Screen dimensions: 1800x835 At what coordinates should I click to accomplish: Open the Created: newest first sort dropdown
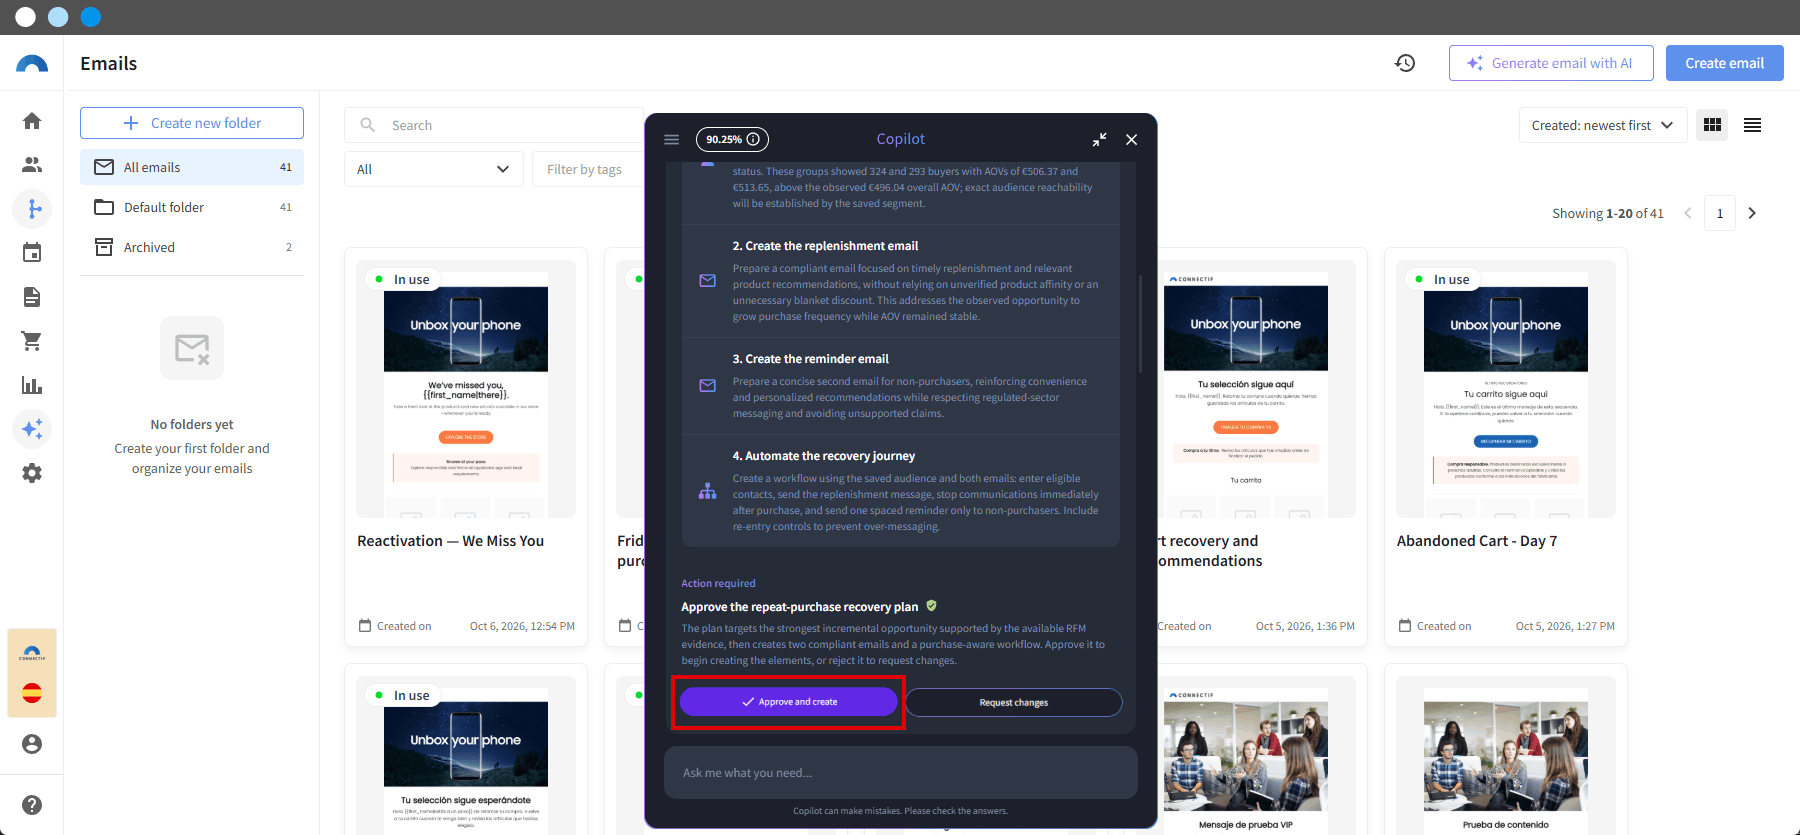click(x=1603, y=125)
